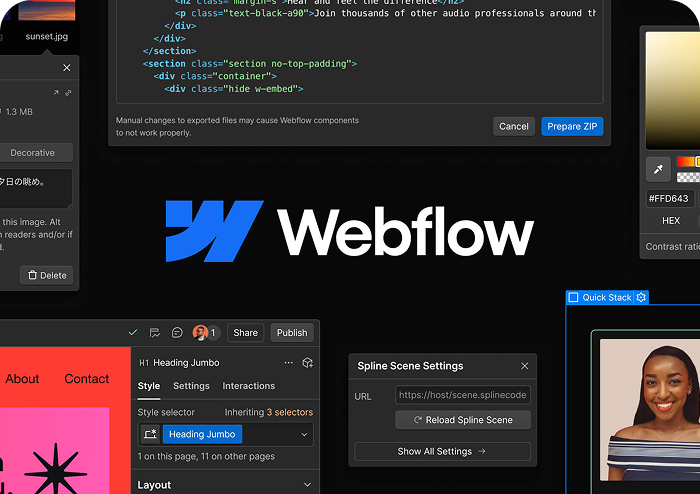700x494 pixels.
Task: Click the collaborator avatar in toolbar
Action: pyautogui.click(x=200, y=332)
